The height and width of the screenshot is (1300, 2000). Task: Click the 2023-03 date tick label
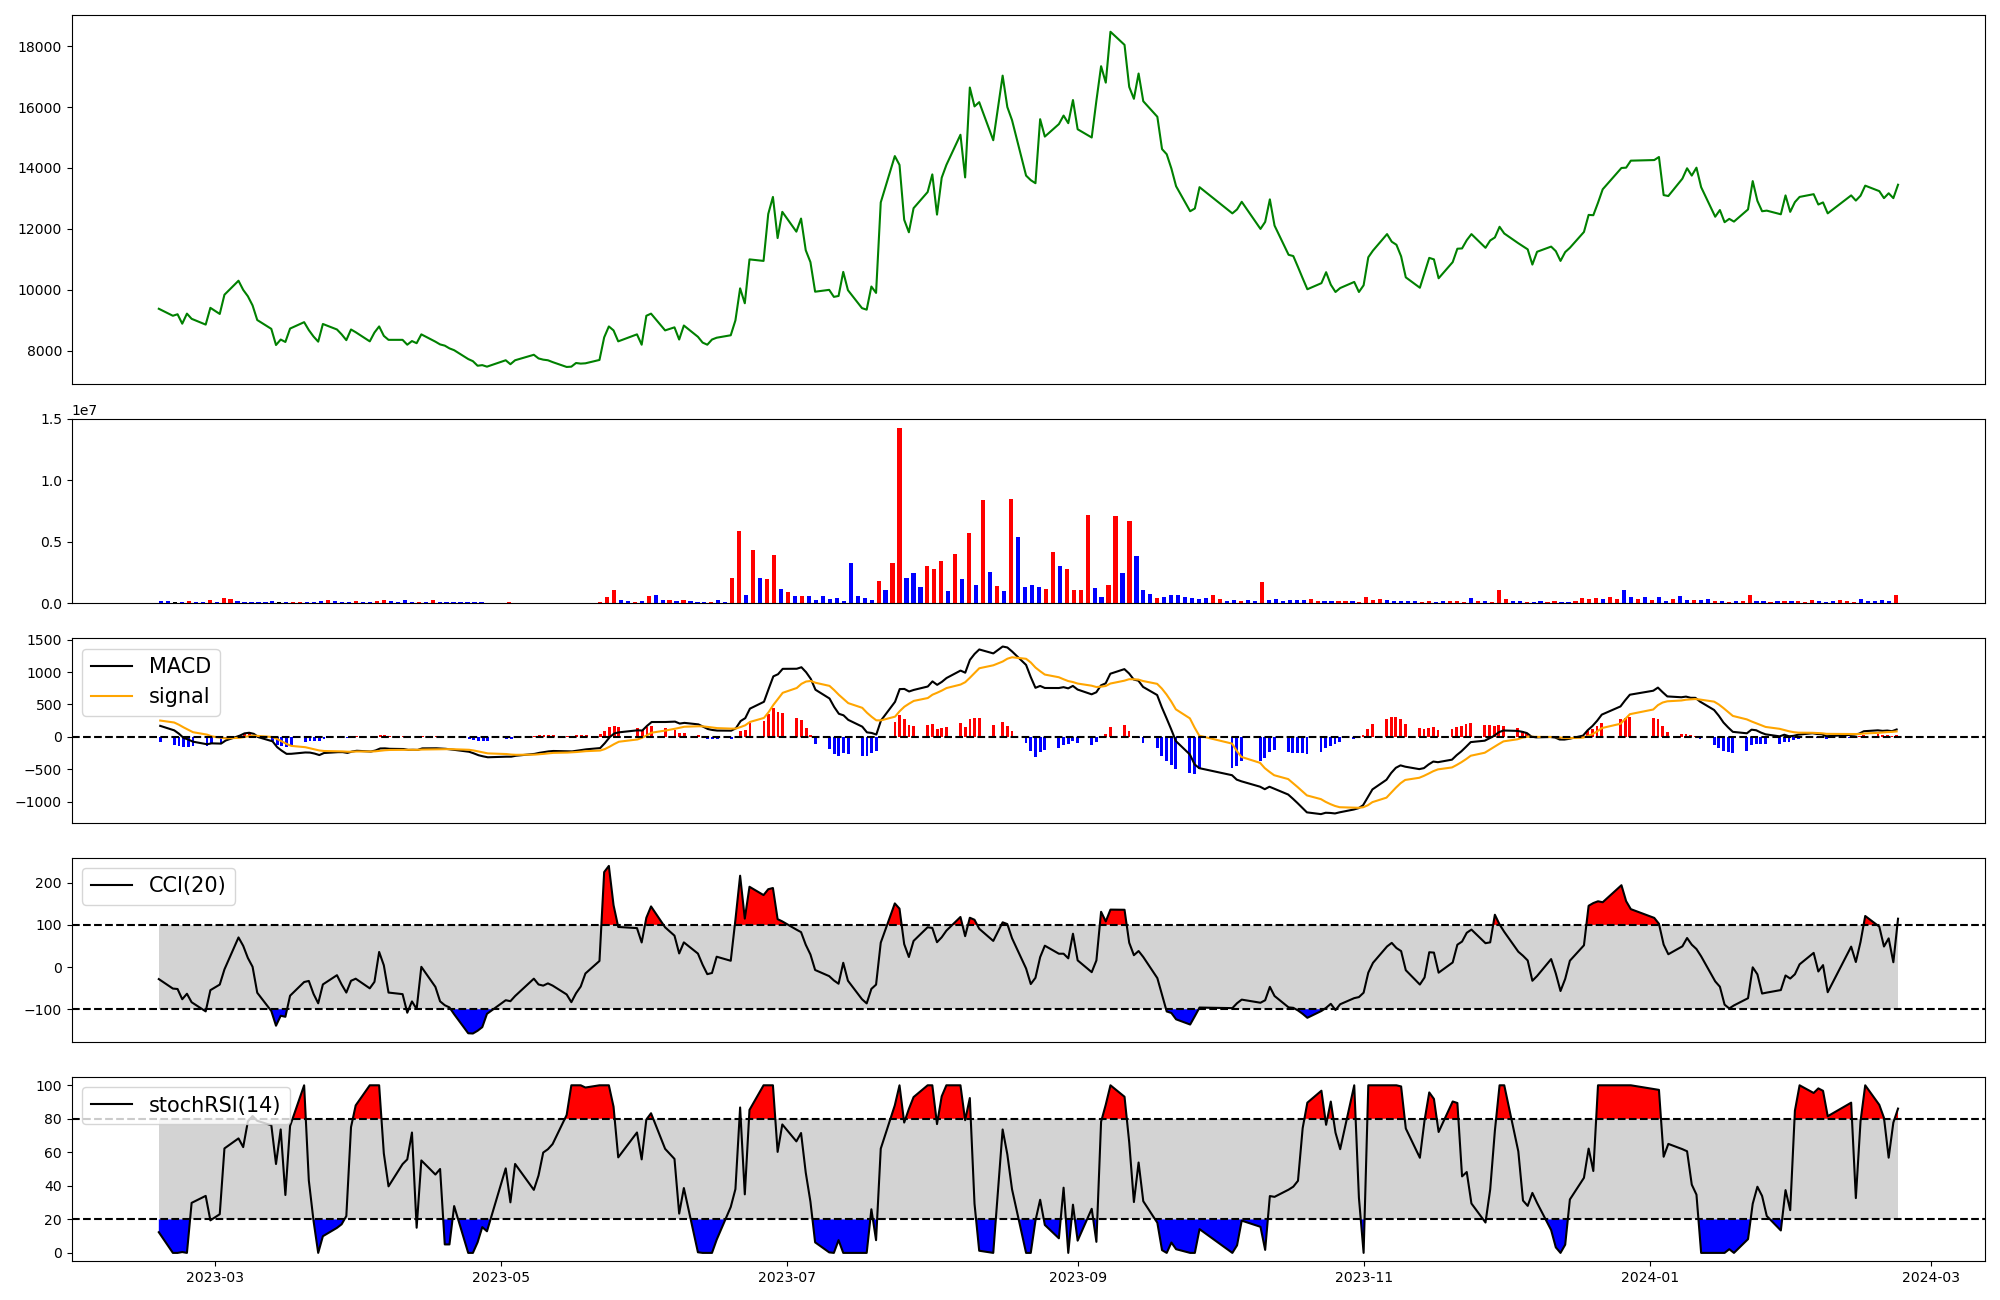[215, 1277]
